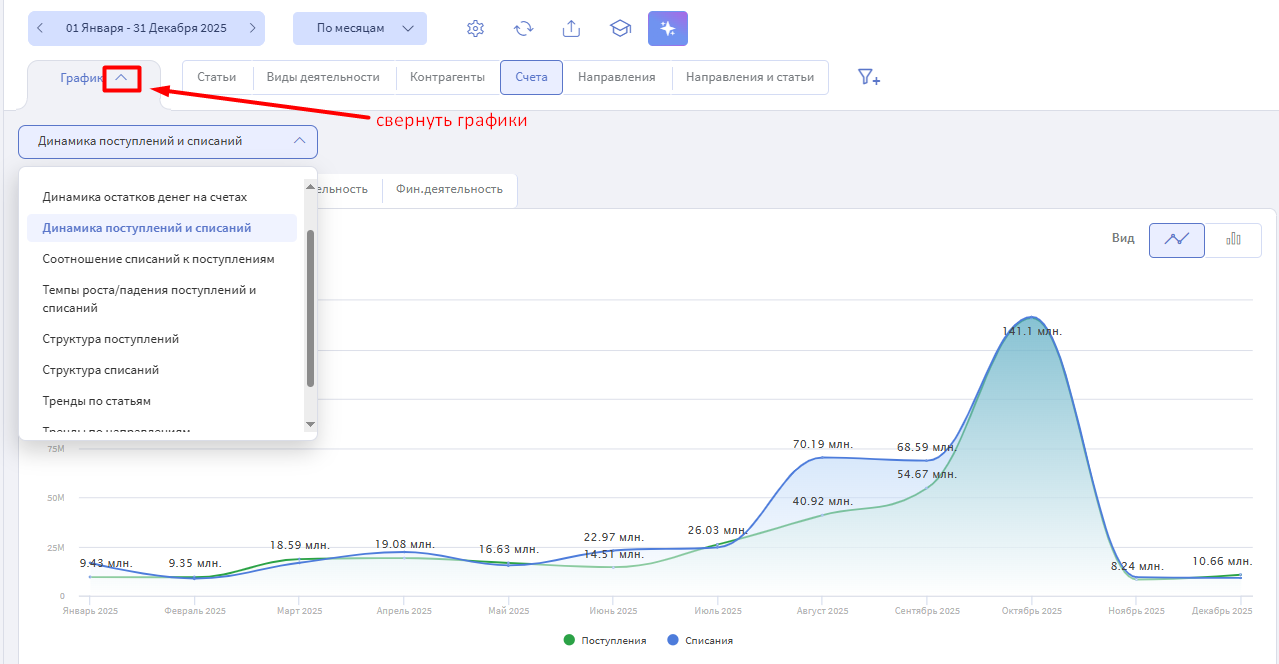Viewport: 1279px width, 664px height.
Task: Click the AI sparkle button
Action: point(667,29)
